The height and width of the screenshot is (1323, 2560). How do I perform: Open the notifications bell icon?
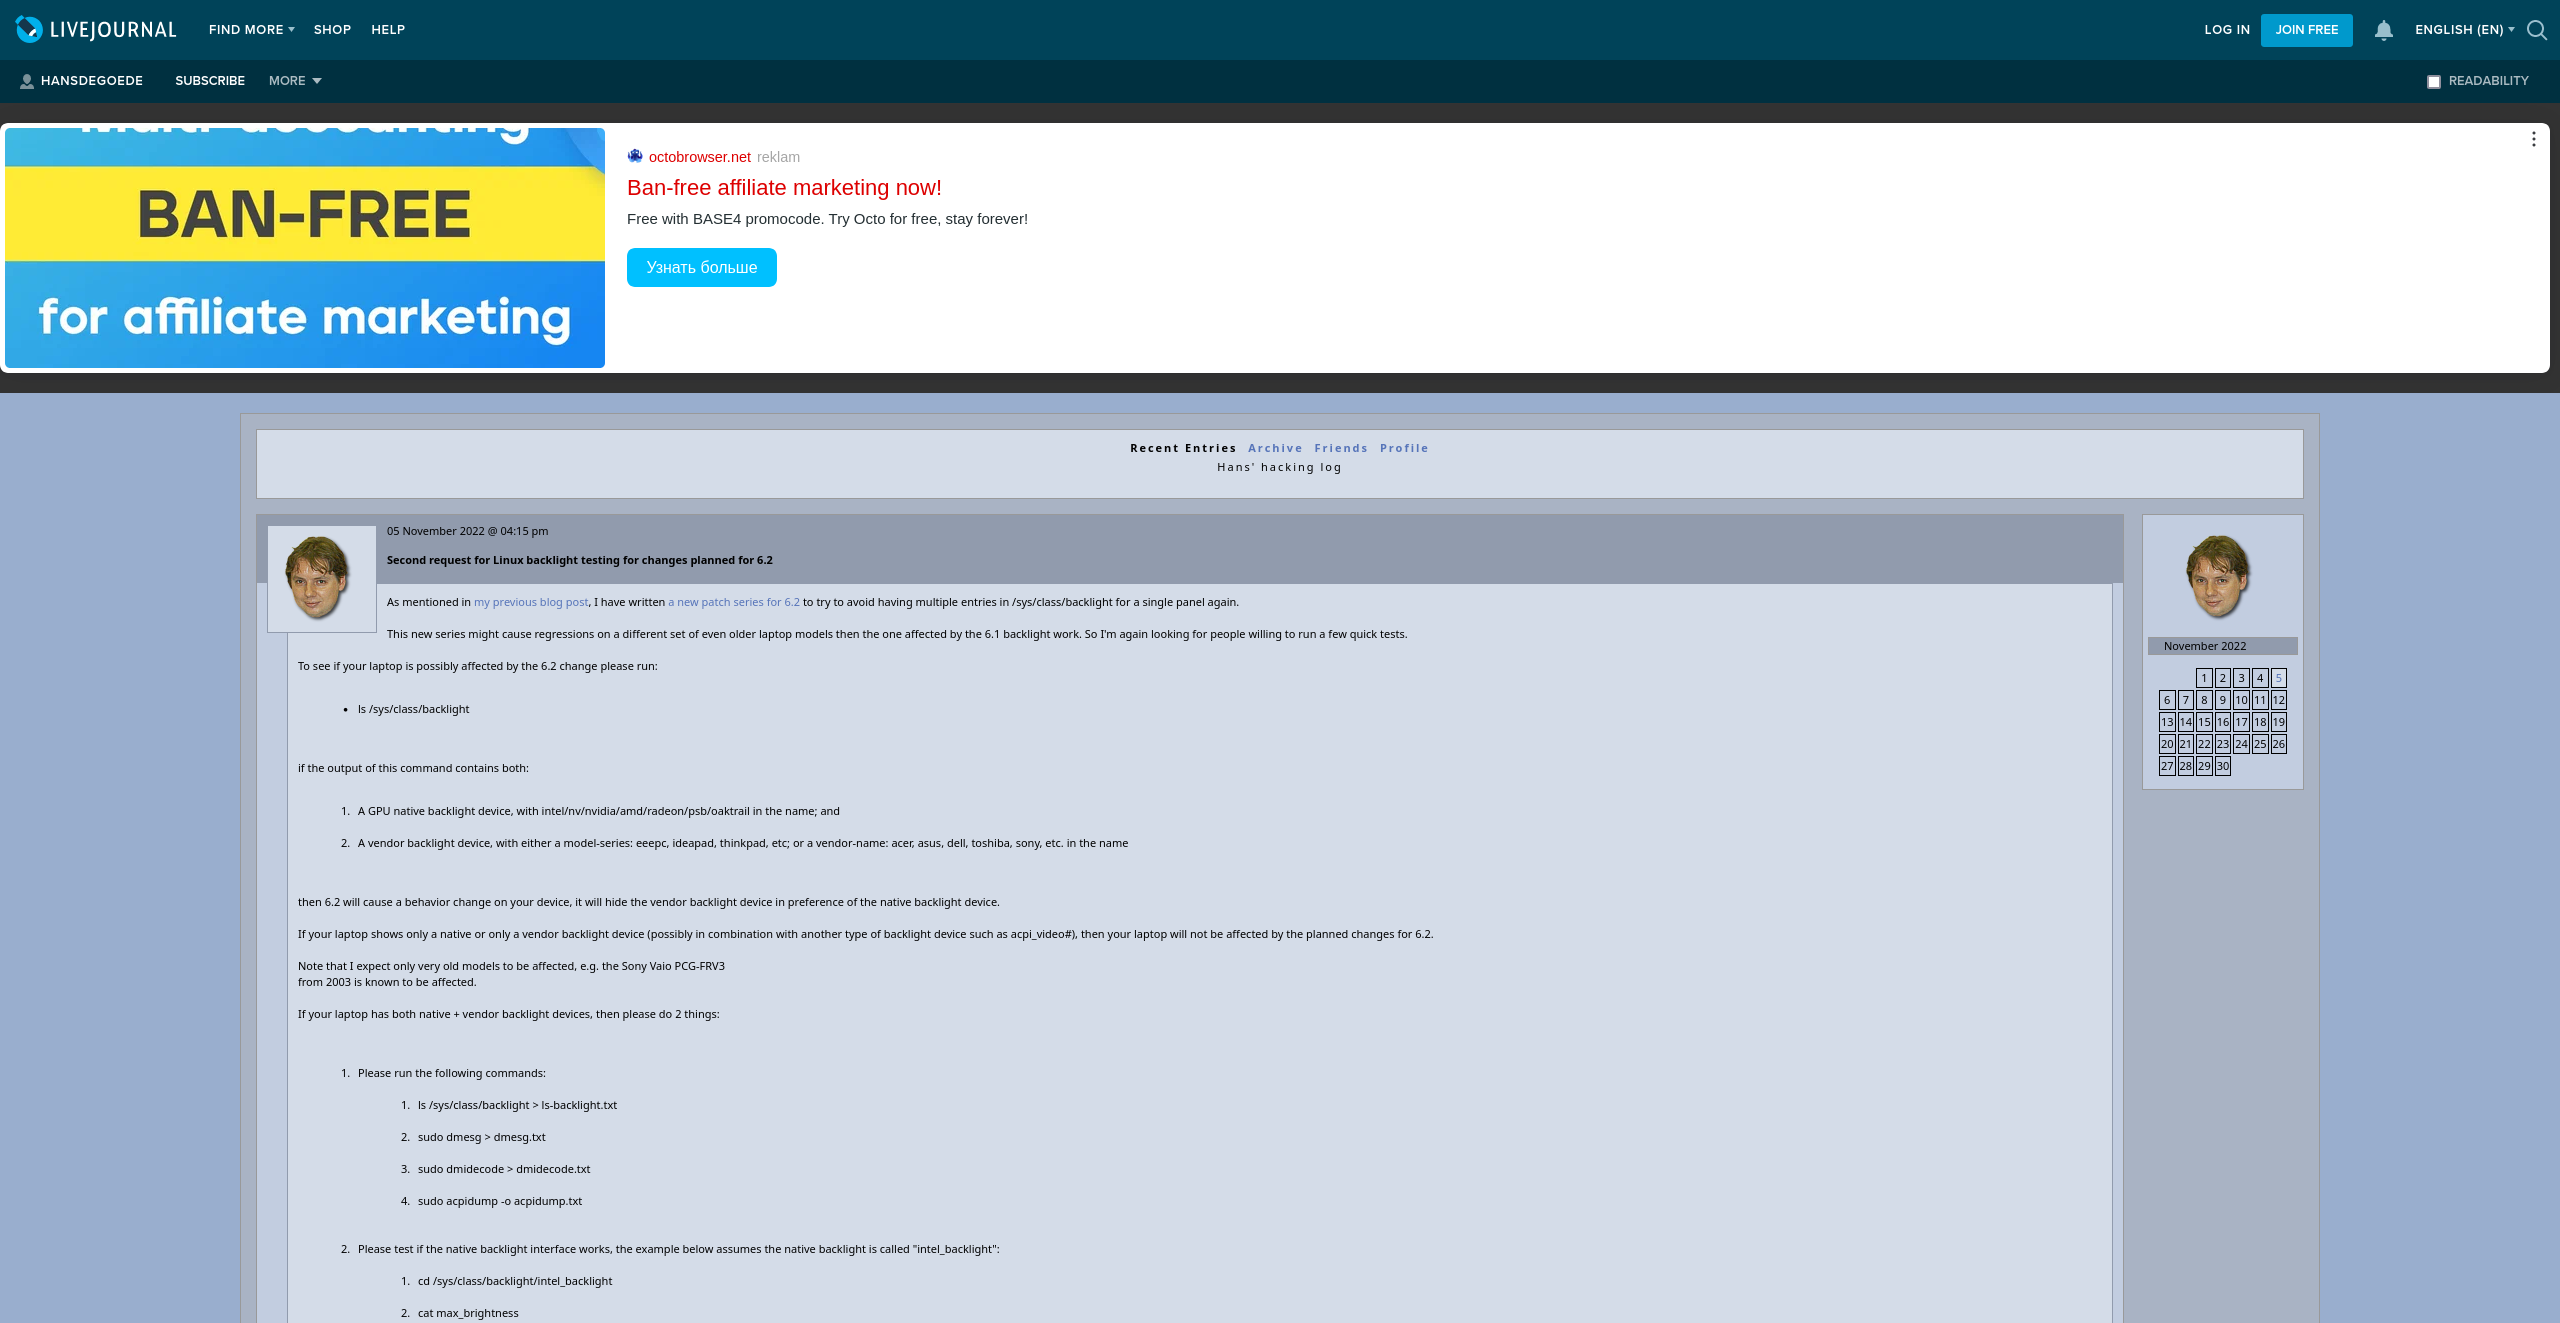(x=2384, y=30)
